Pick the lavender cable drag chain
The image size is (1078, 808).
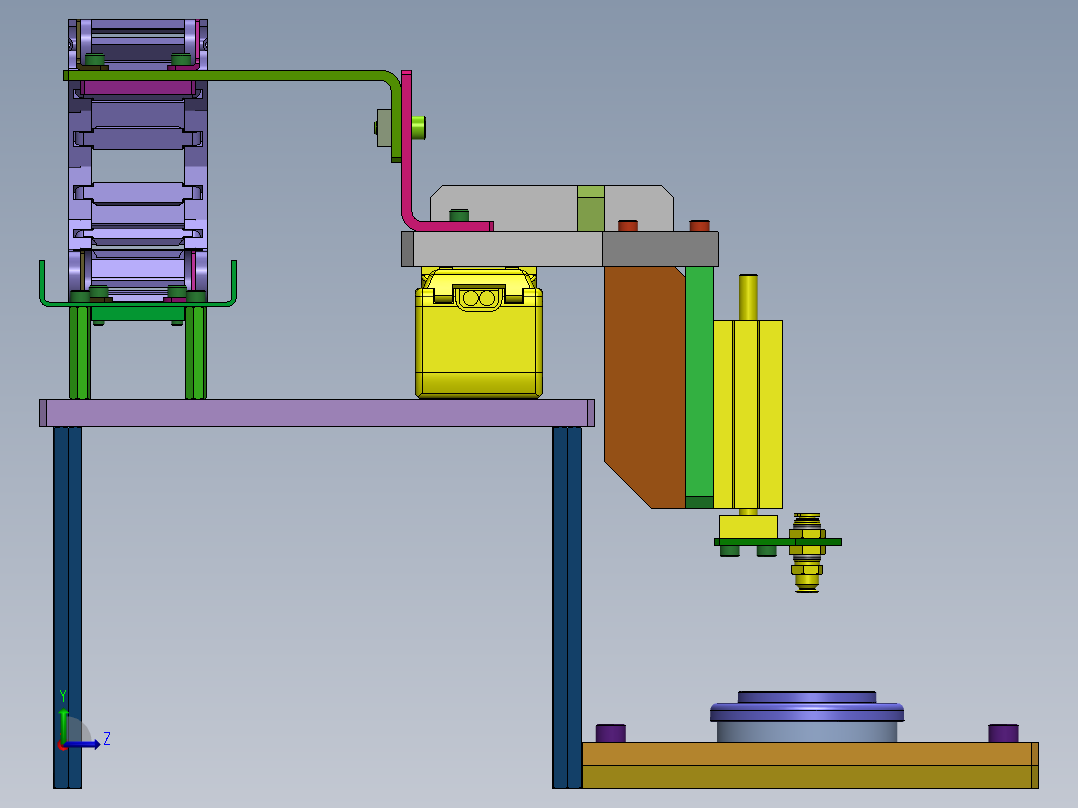pos(138,160)
